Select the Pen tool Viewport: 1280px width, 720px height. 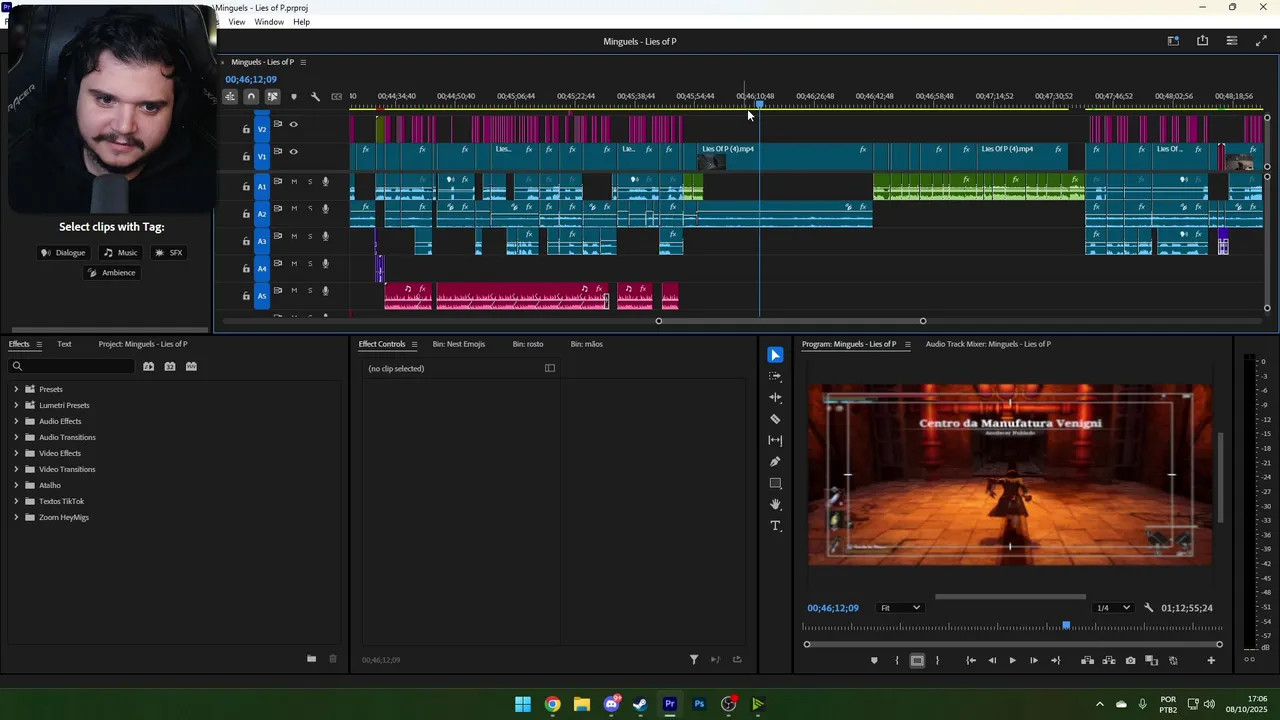(775, 462)
